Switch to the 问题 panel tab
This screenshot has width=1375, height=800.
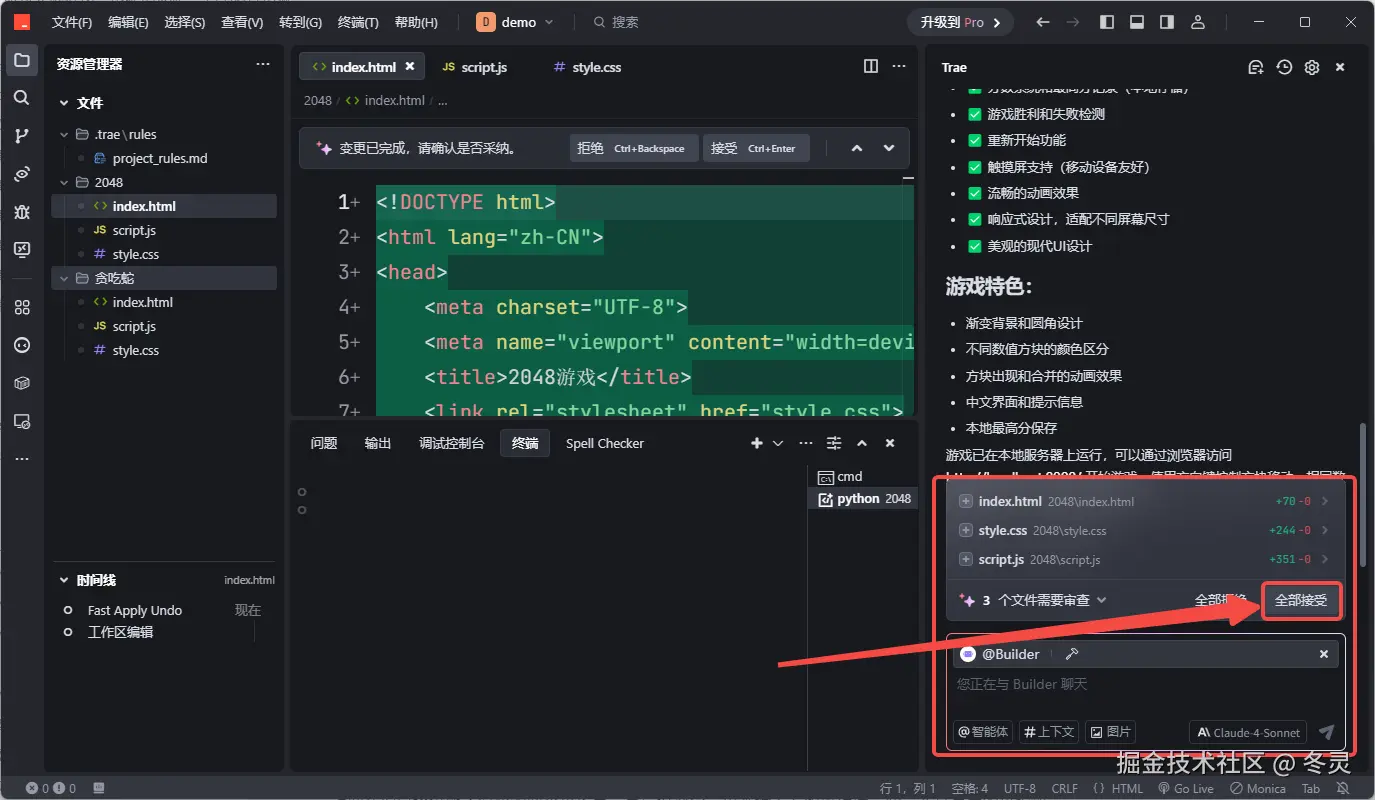click(324, 443)
